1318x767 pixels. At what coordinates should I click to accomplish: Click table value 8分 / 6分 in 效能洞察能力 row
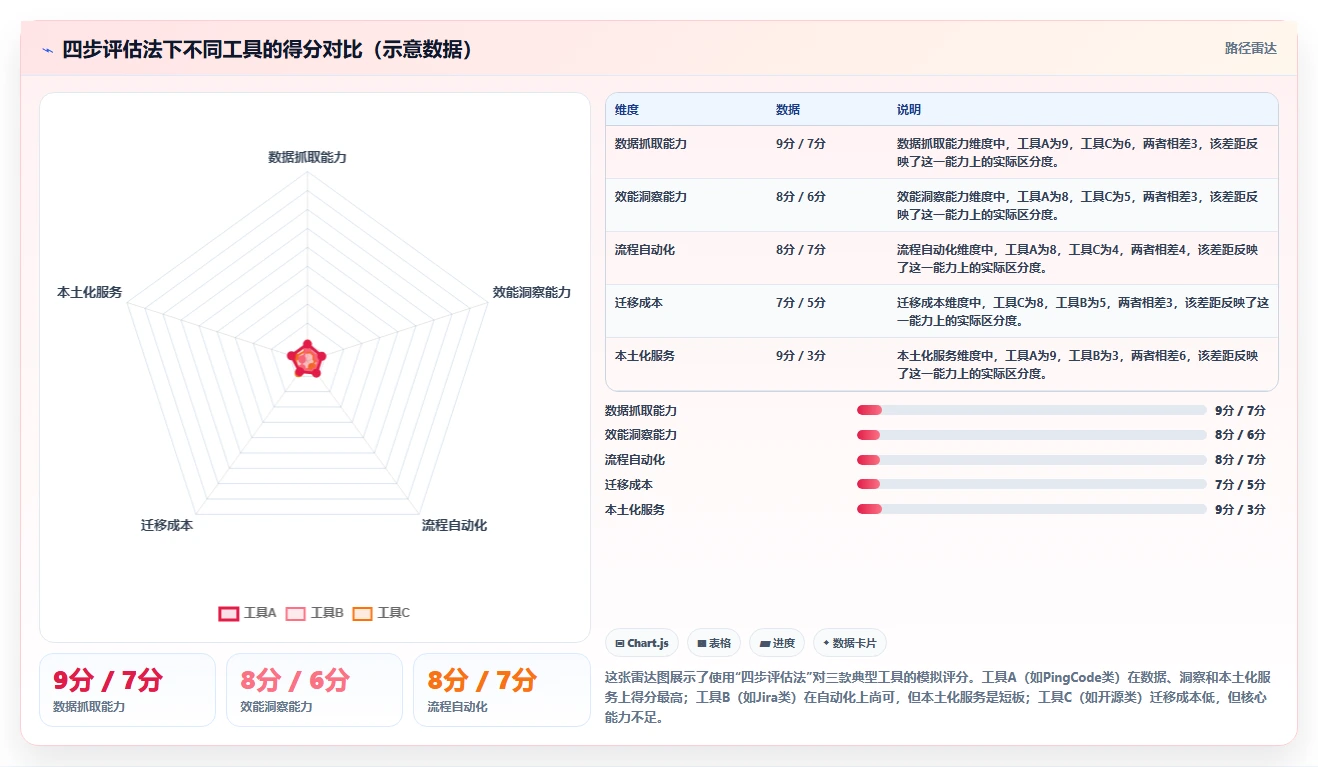[801, 197]
